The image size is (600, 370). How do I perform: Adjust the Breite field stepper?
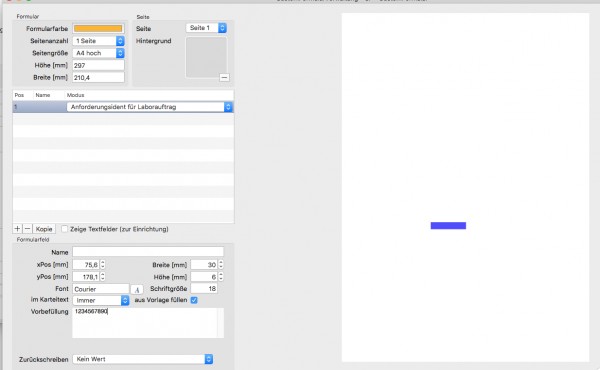[x=221, y=264]
